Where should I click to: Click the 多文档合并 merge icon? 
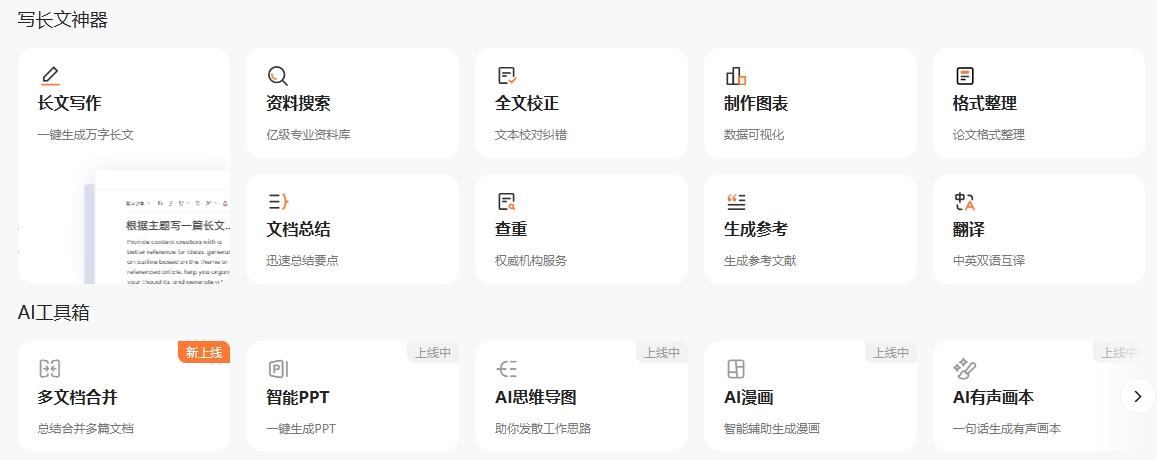click(x=50, y=369)
